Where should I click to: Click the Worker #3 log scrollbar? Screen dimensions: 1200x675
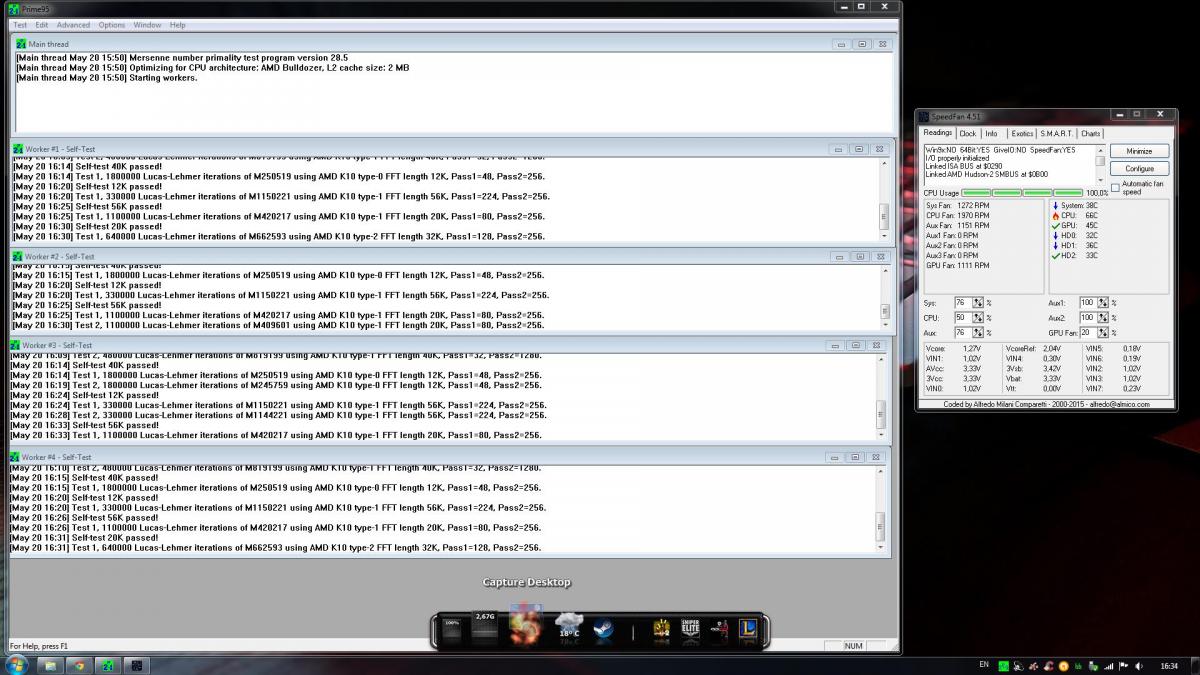(x=881, y=397)
